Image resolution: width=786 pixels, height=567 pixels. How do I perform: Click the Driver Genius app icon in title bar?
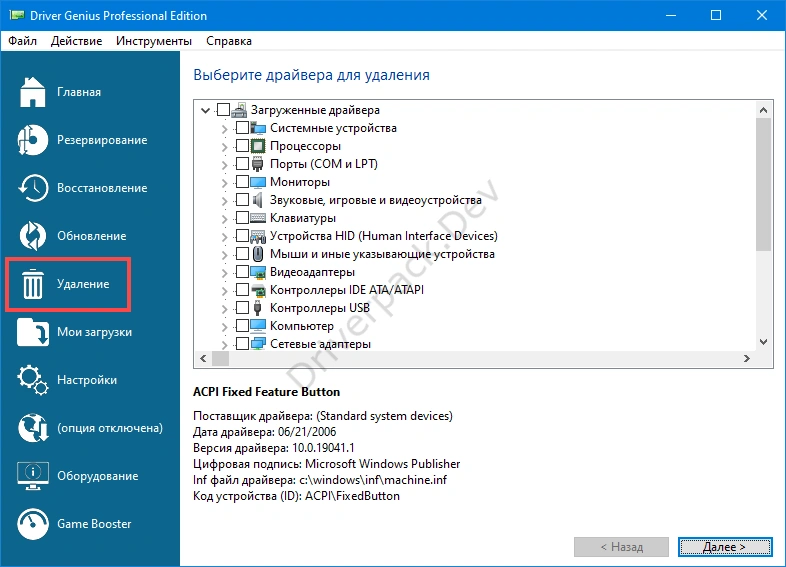tap(17, 15)
